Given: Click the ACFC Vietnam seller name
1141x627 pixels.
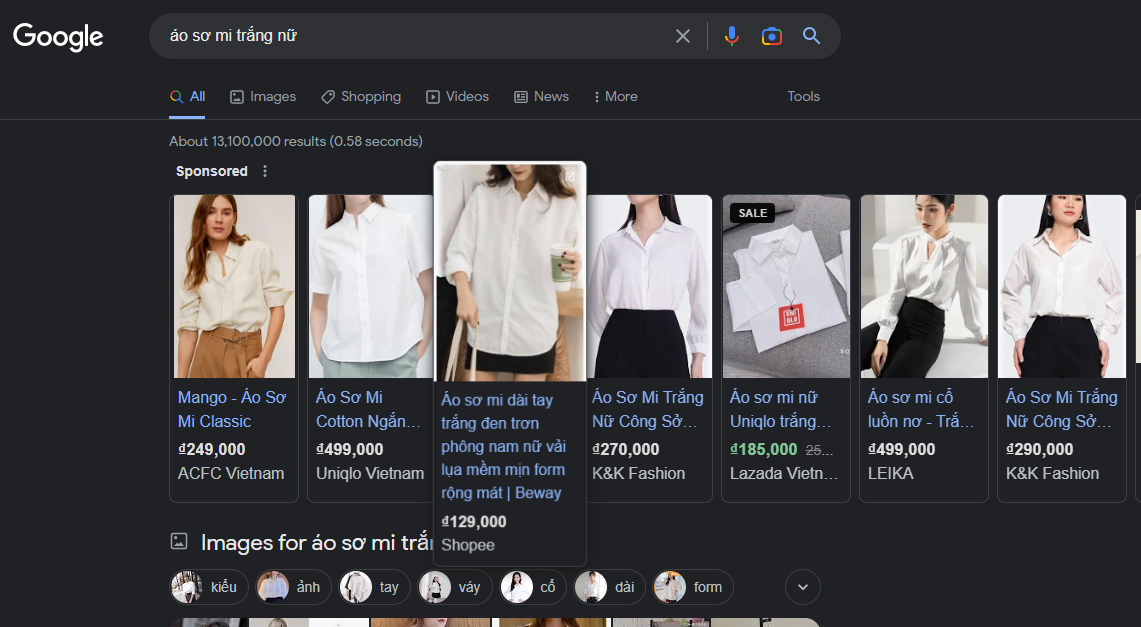Looking at the screenshot, I should click(x=231, y=474).
